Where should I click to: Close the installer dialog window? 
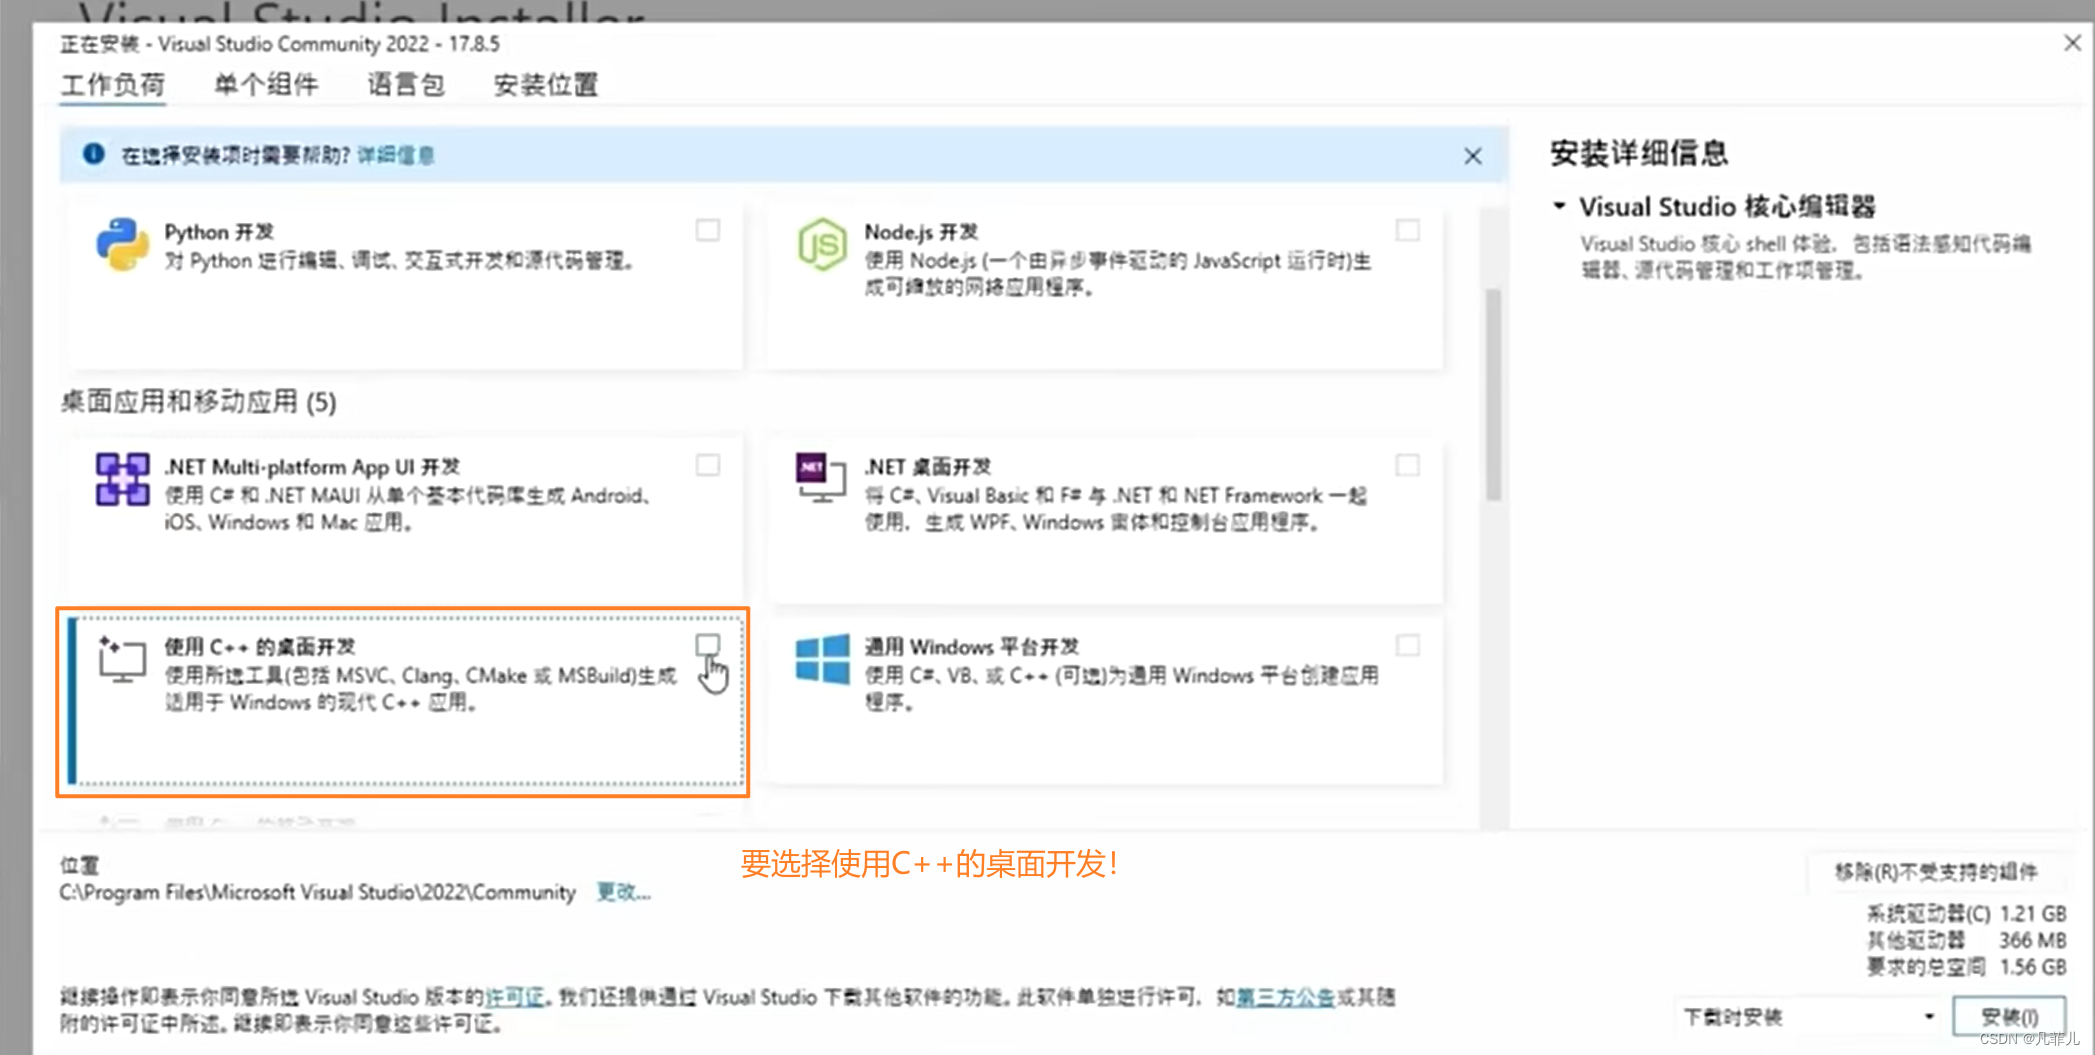(2072, 43)
